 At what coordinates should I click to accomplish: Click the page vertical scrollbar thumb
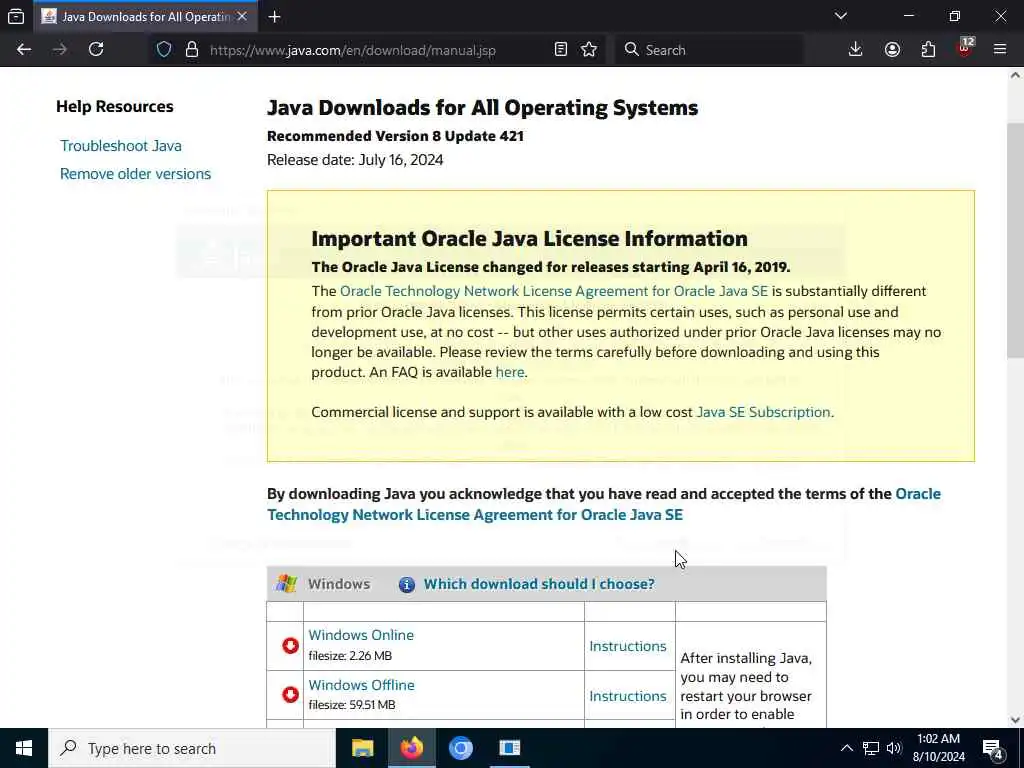point(1015,240)
